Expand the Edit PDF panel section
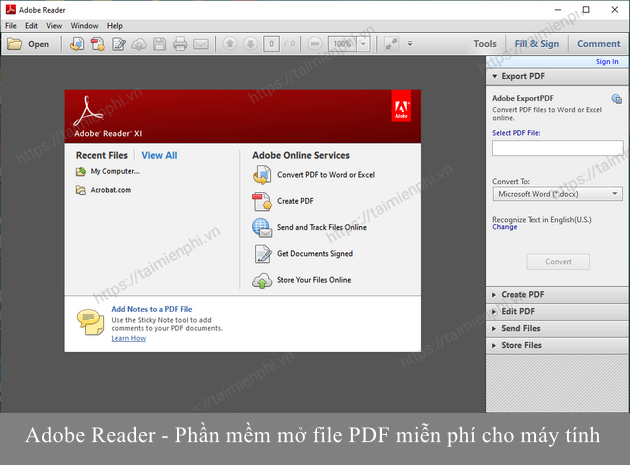Viewport: 630px width, 465px height. 558,311
